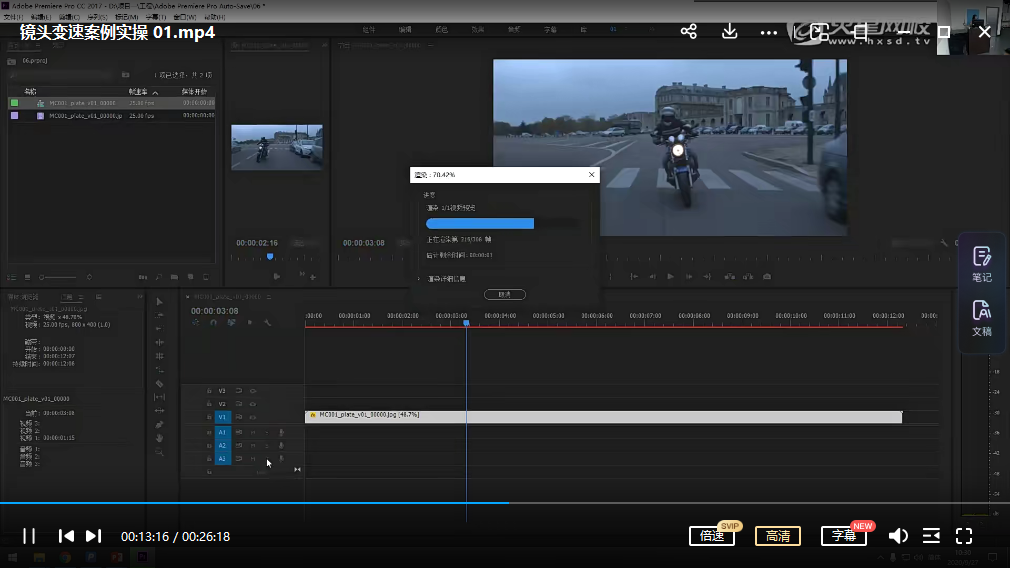The width and height of the screenshot is (1010, 568).
Task: Toggle the A3 audio track target
Action: pos(222,459)
